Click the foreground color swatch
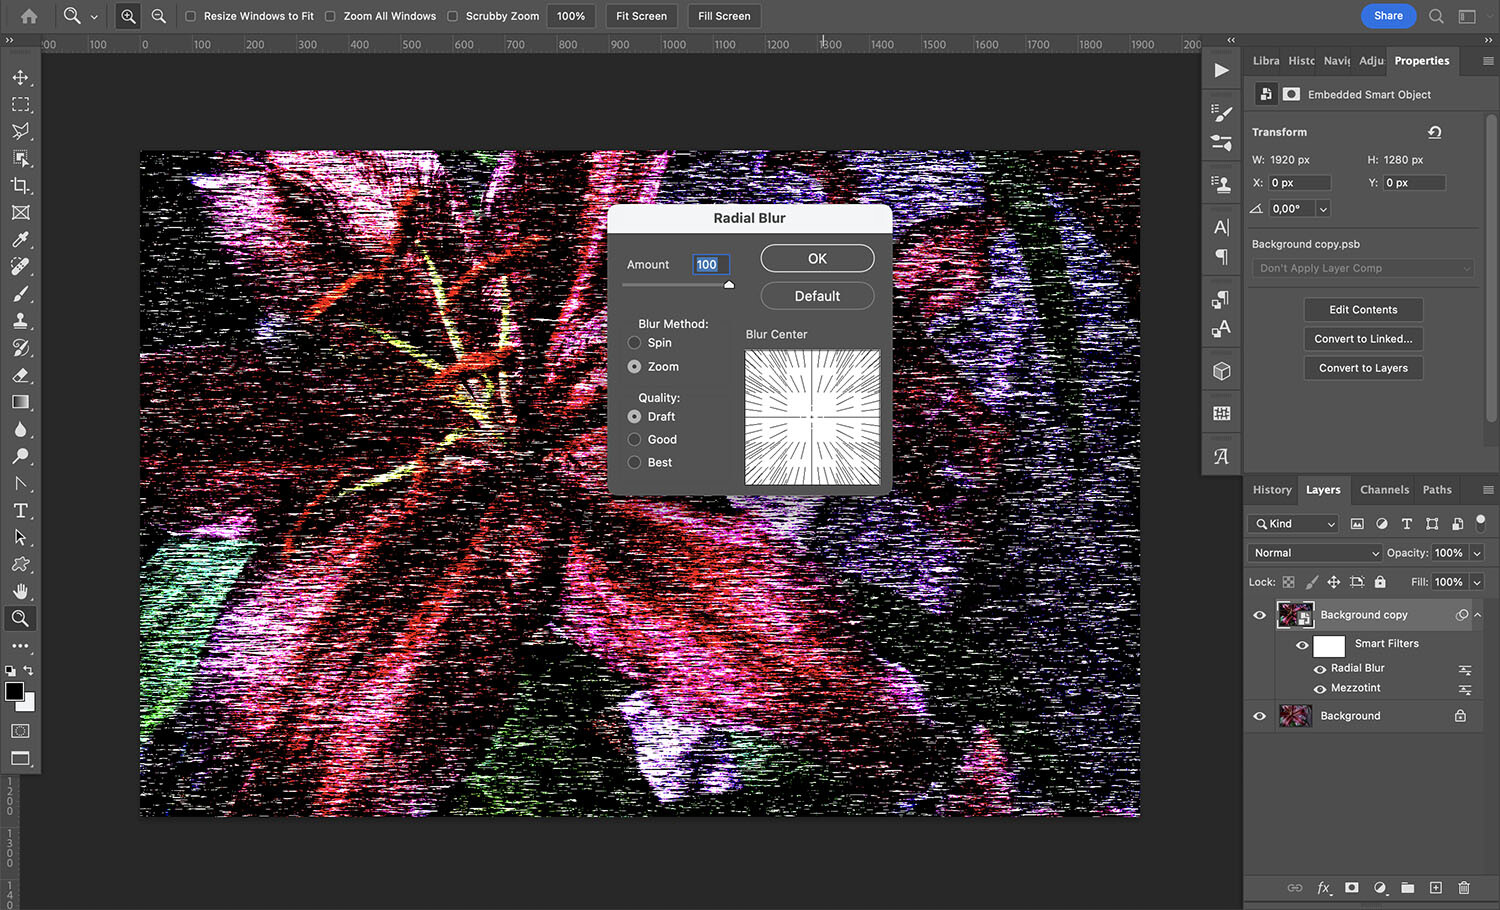 coord(15,693)
